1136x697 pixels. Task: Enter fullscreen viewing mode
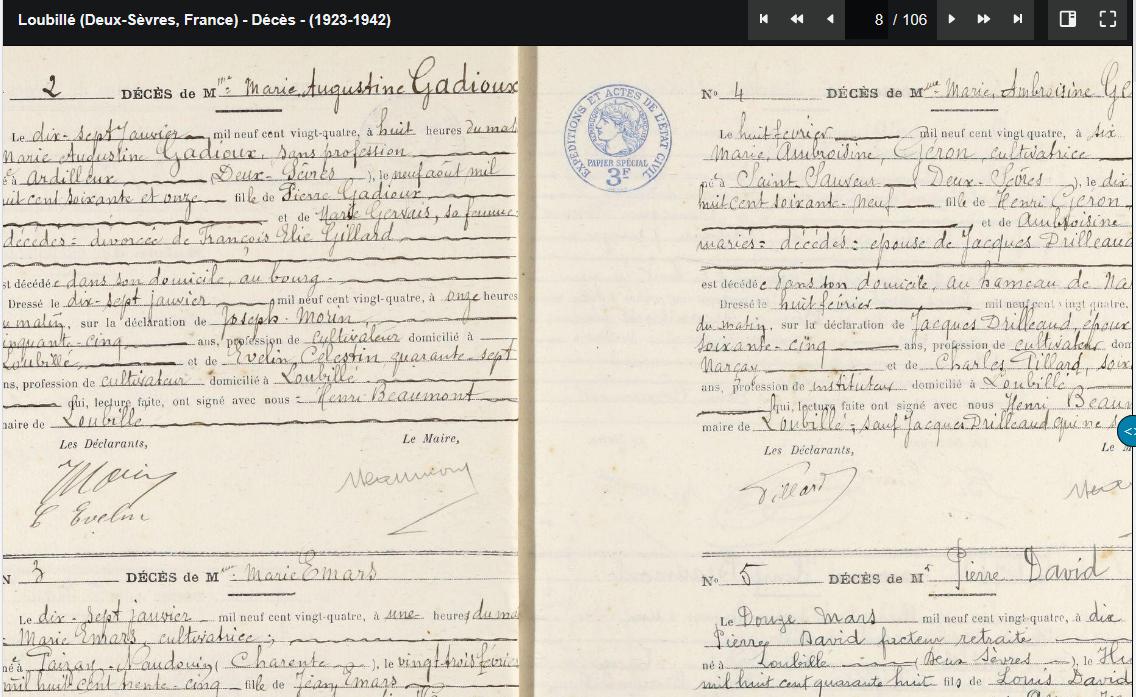click(x=1108, y=19)
